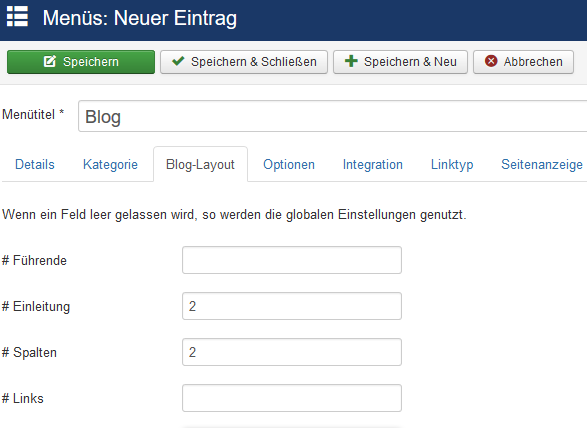The width and height of the screenshot is (587, 428).
Task: Click the # Spalten input field
Action: coord(292,352)
